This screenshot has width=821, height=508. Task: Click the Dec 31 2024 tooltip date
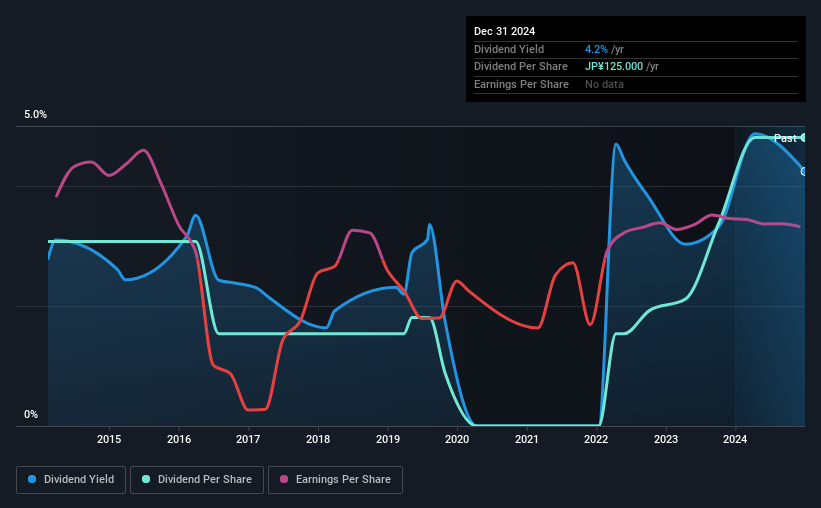click(x=504, y=31)
